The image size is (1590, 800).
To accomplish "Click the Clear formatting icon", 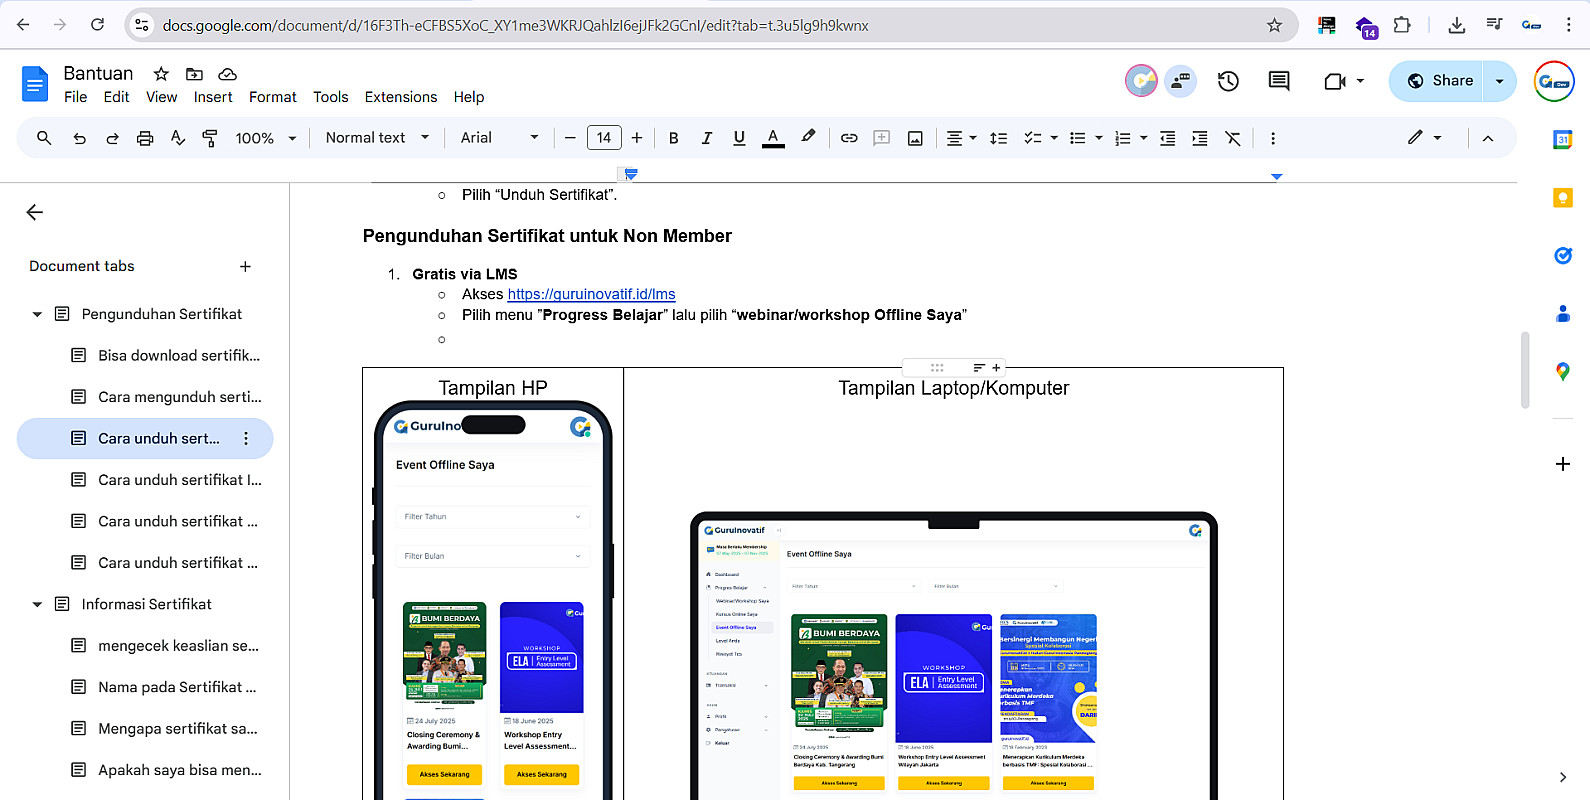I will click(x=1233, y=138).
